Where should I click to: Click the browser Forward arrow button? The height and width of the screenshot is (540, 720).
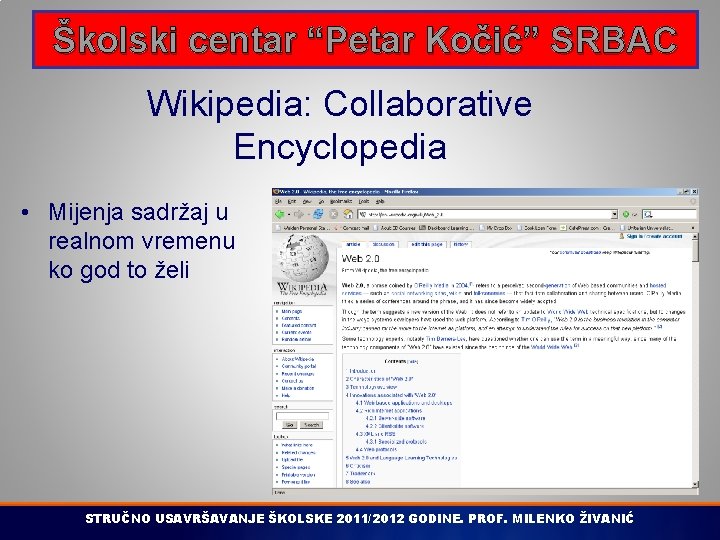click(298, 214)
